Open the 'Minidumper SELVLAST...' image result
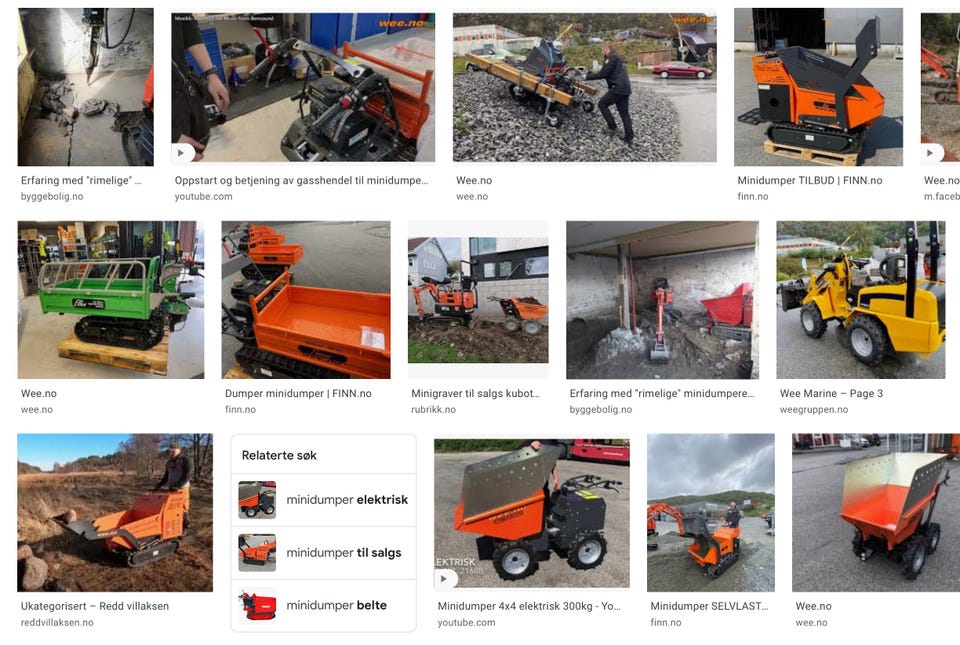The width and height of the screenshot is (960, 645). [x=711, y=513]
